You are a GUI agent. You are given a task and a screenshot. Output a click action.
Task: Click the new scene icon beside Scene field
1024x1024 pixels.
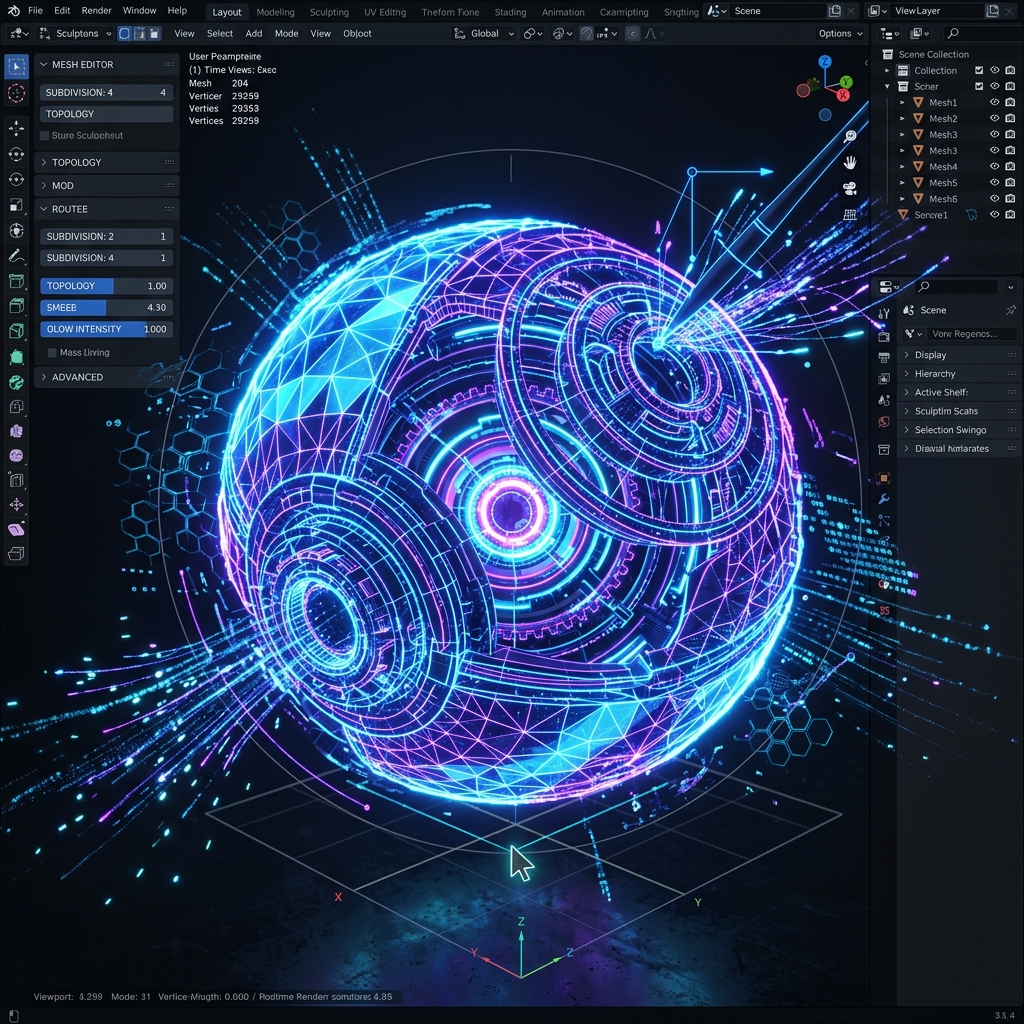pyautogui.click(x=835, y=11)
